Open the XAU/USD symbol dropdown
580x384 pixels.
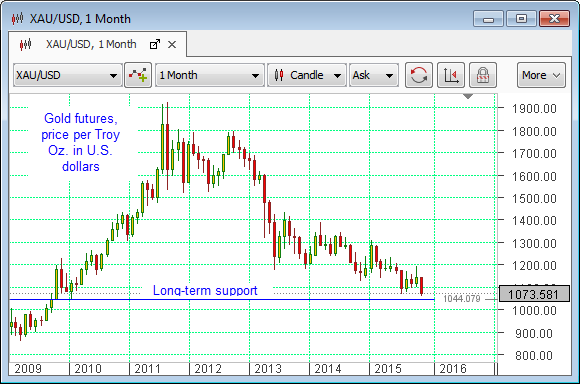click(68, 75)
